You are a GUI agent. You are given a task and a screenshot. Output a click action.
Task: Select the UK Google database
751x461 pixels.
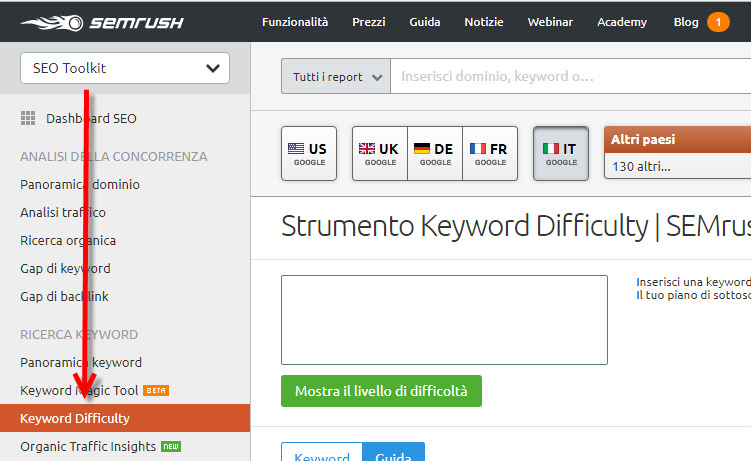click(x=380, y=154)
